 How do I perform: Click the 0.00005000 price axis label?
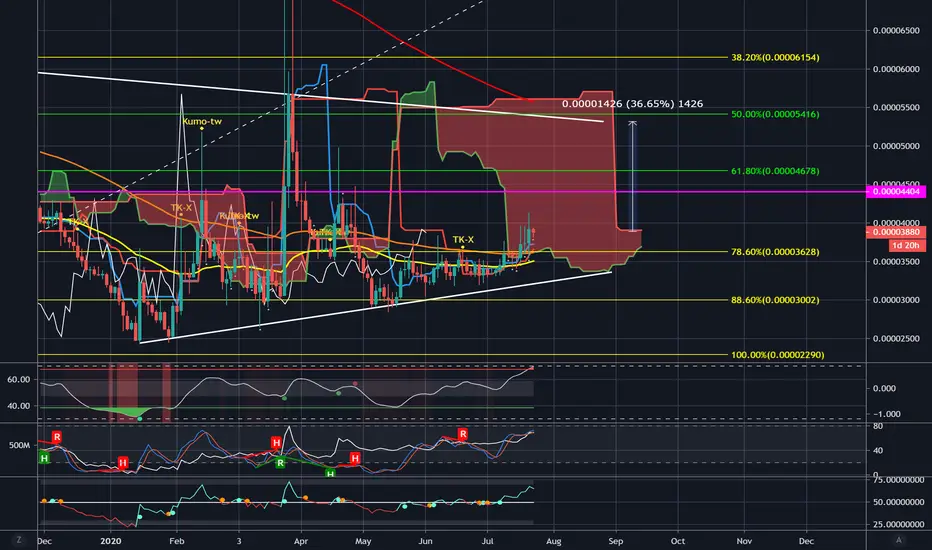coord(896,146)
